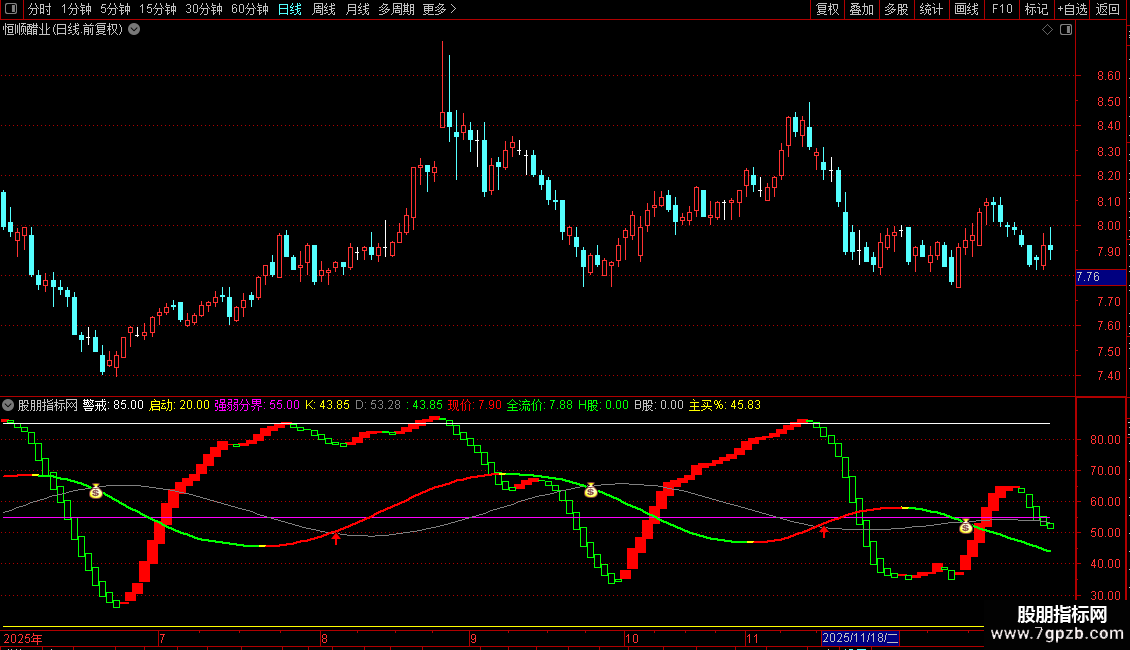Click the H股: 0.00 value
The width and height of the screenshot is (1130, 650).
pos(603,405)
